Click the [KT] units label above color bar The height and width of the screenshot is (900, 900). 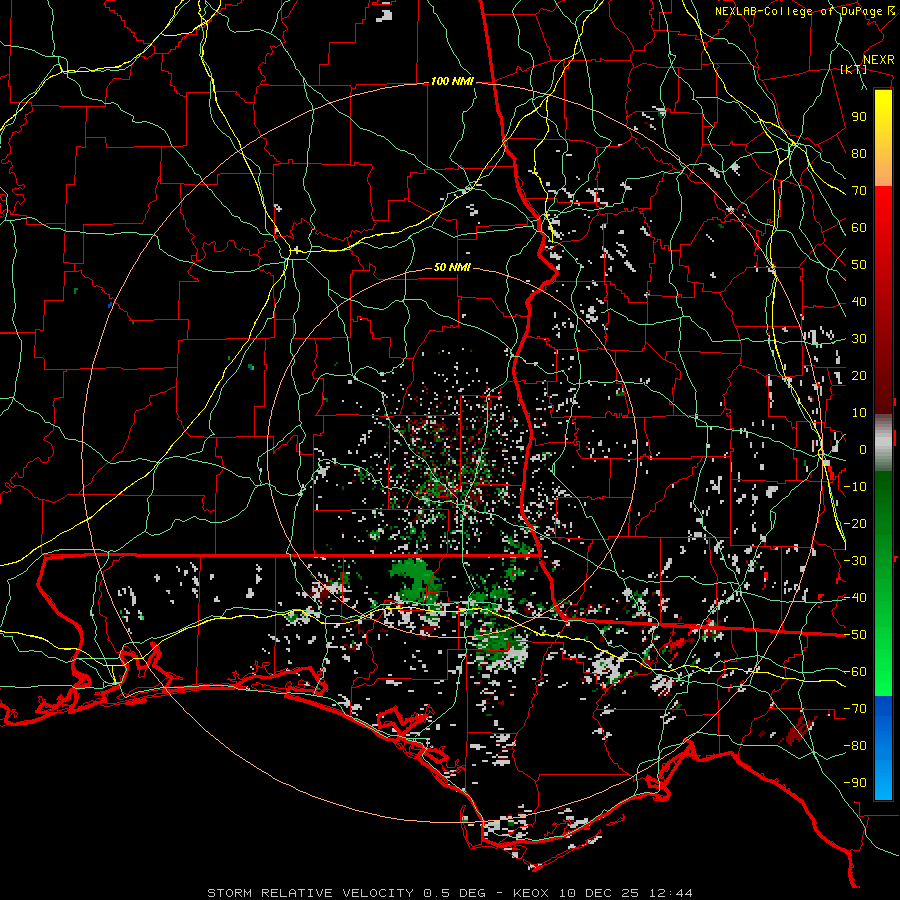coord(854,69)
